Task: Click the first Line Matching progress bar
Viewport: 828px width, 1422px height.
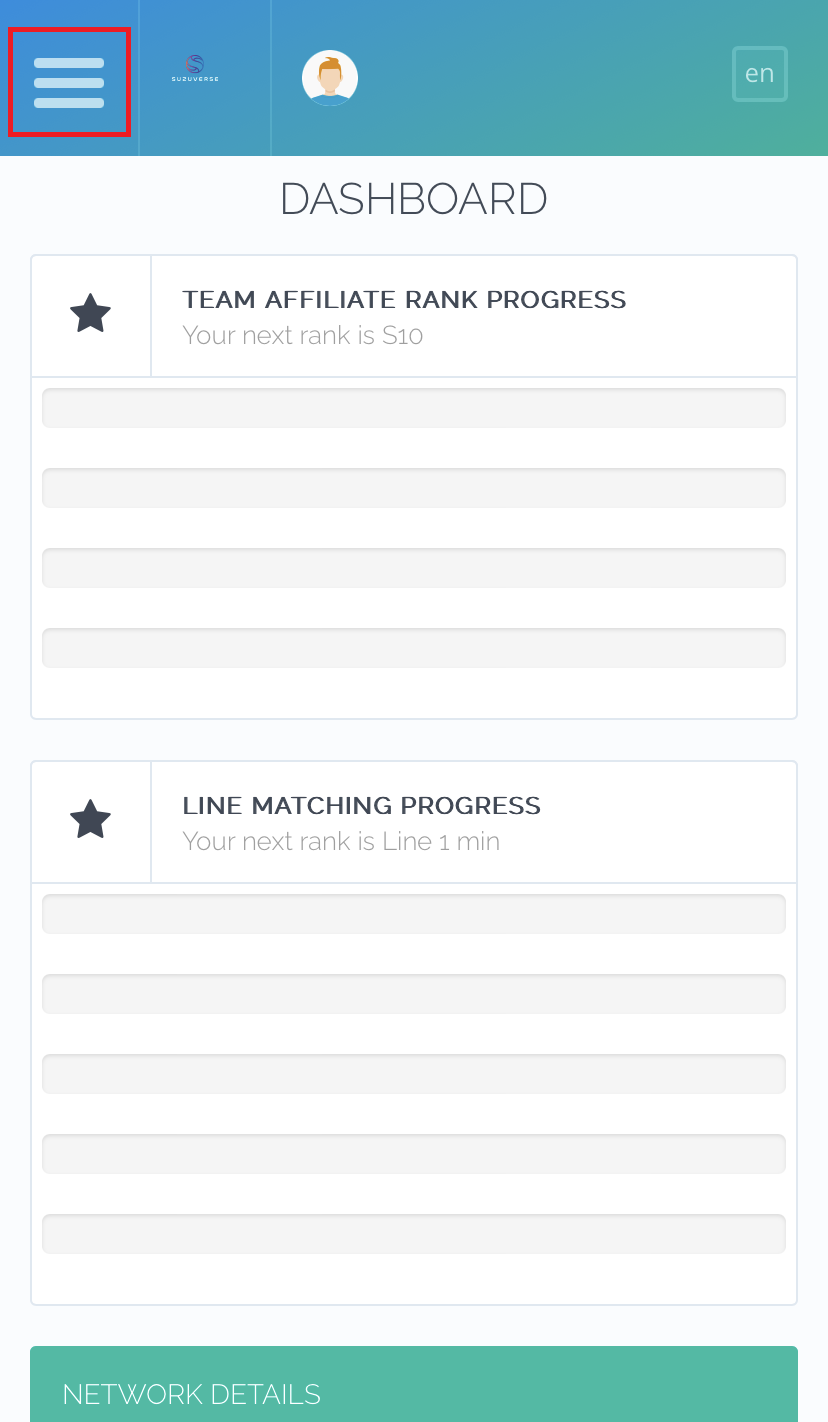Action: click(x=414, y=914)
